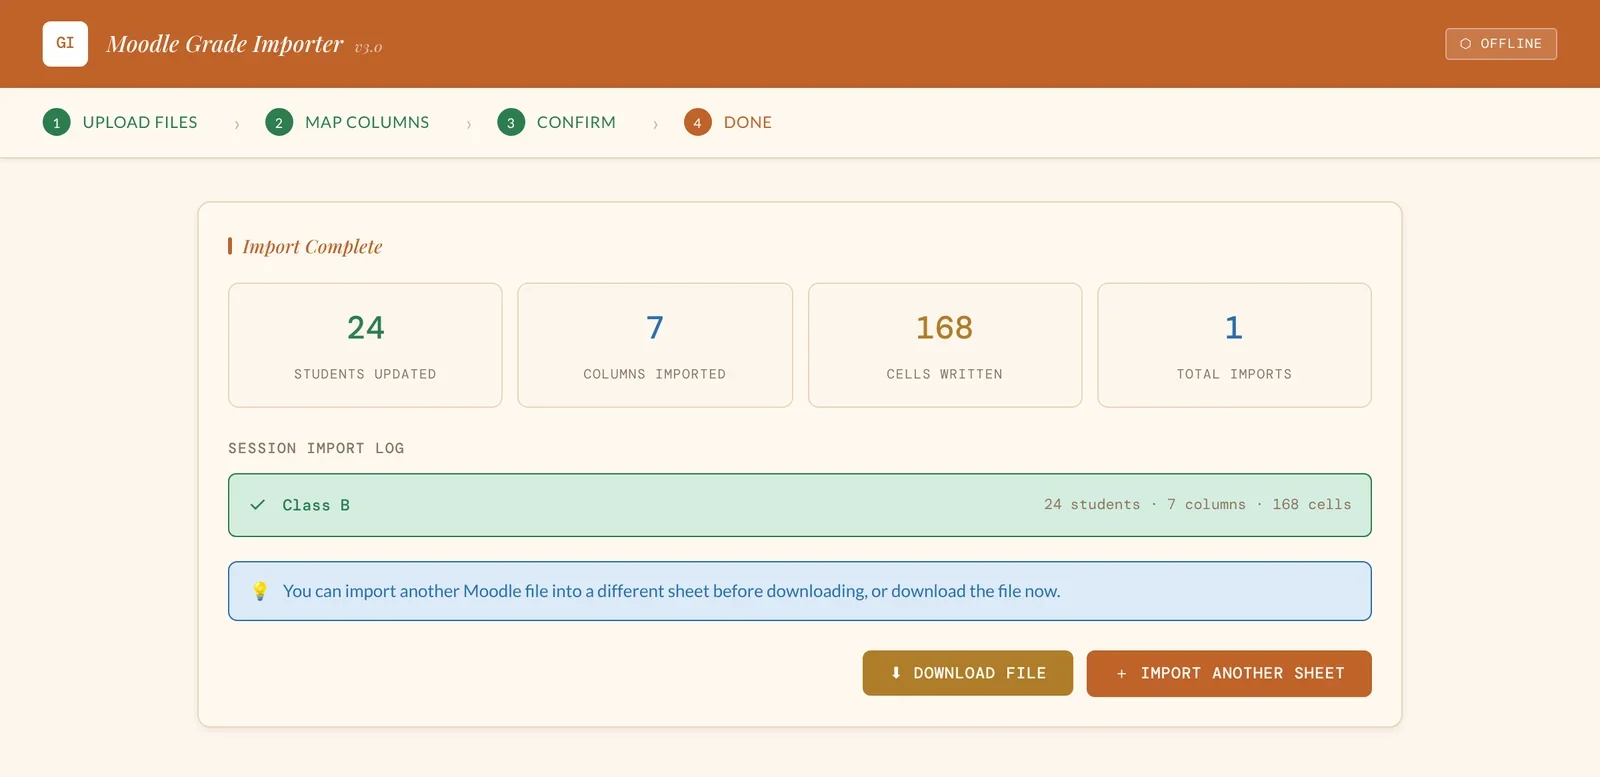Select the Class B log entry name
Image resolution: width=1600 pixels, height=777 pixels.
click(316, 505)
